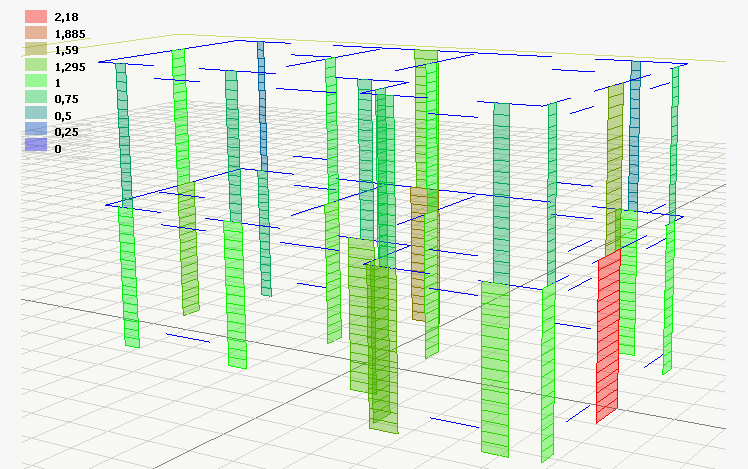The height and width of the screenshot is (469, 748).
Task: Click the 1,295 legend color swatch
Action: pyautogui.click(x=36, y=66)
